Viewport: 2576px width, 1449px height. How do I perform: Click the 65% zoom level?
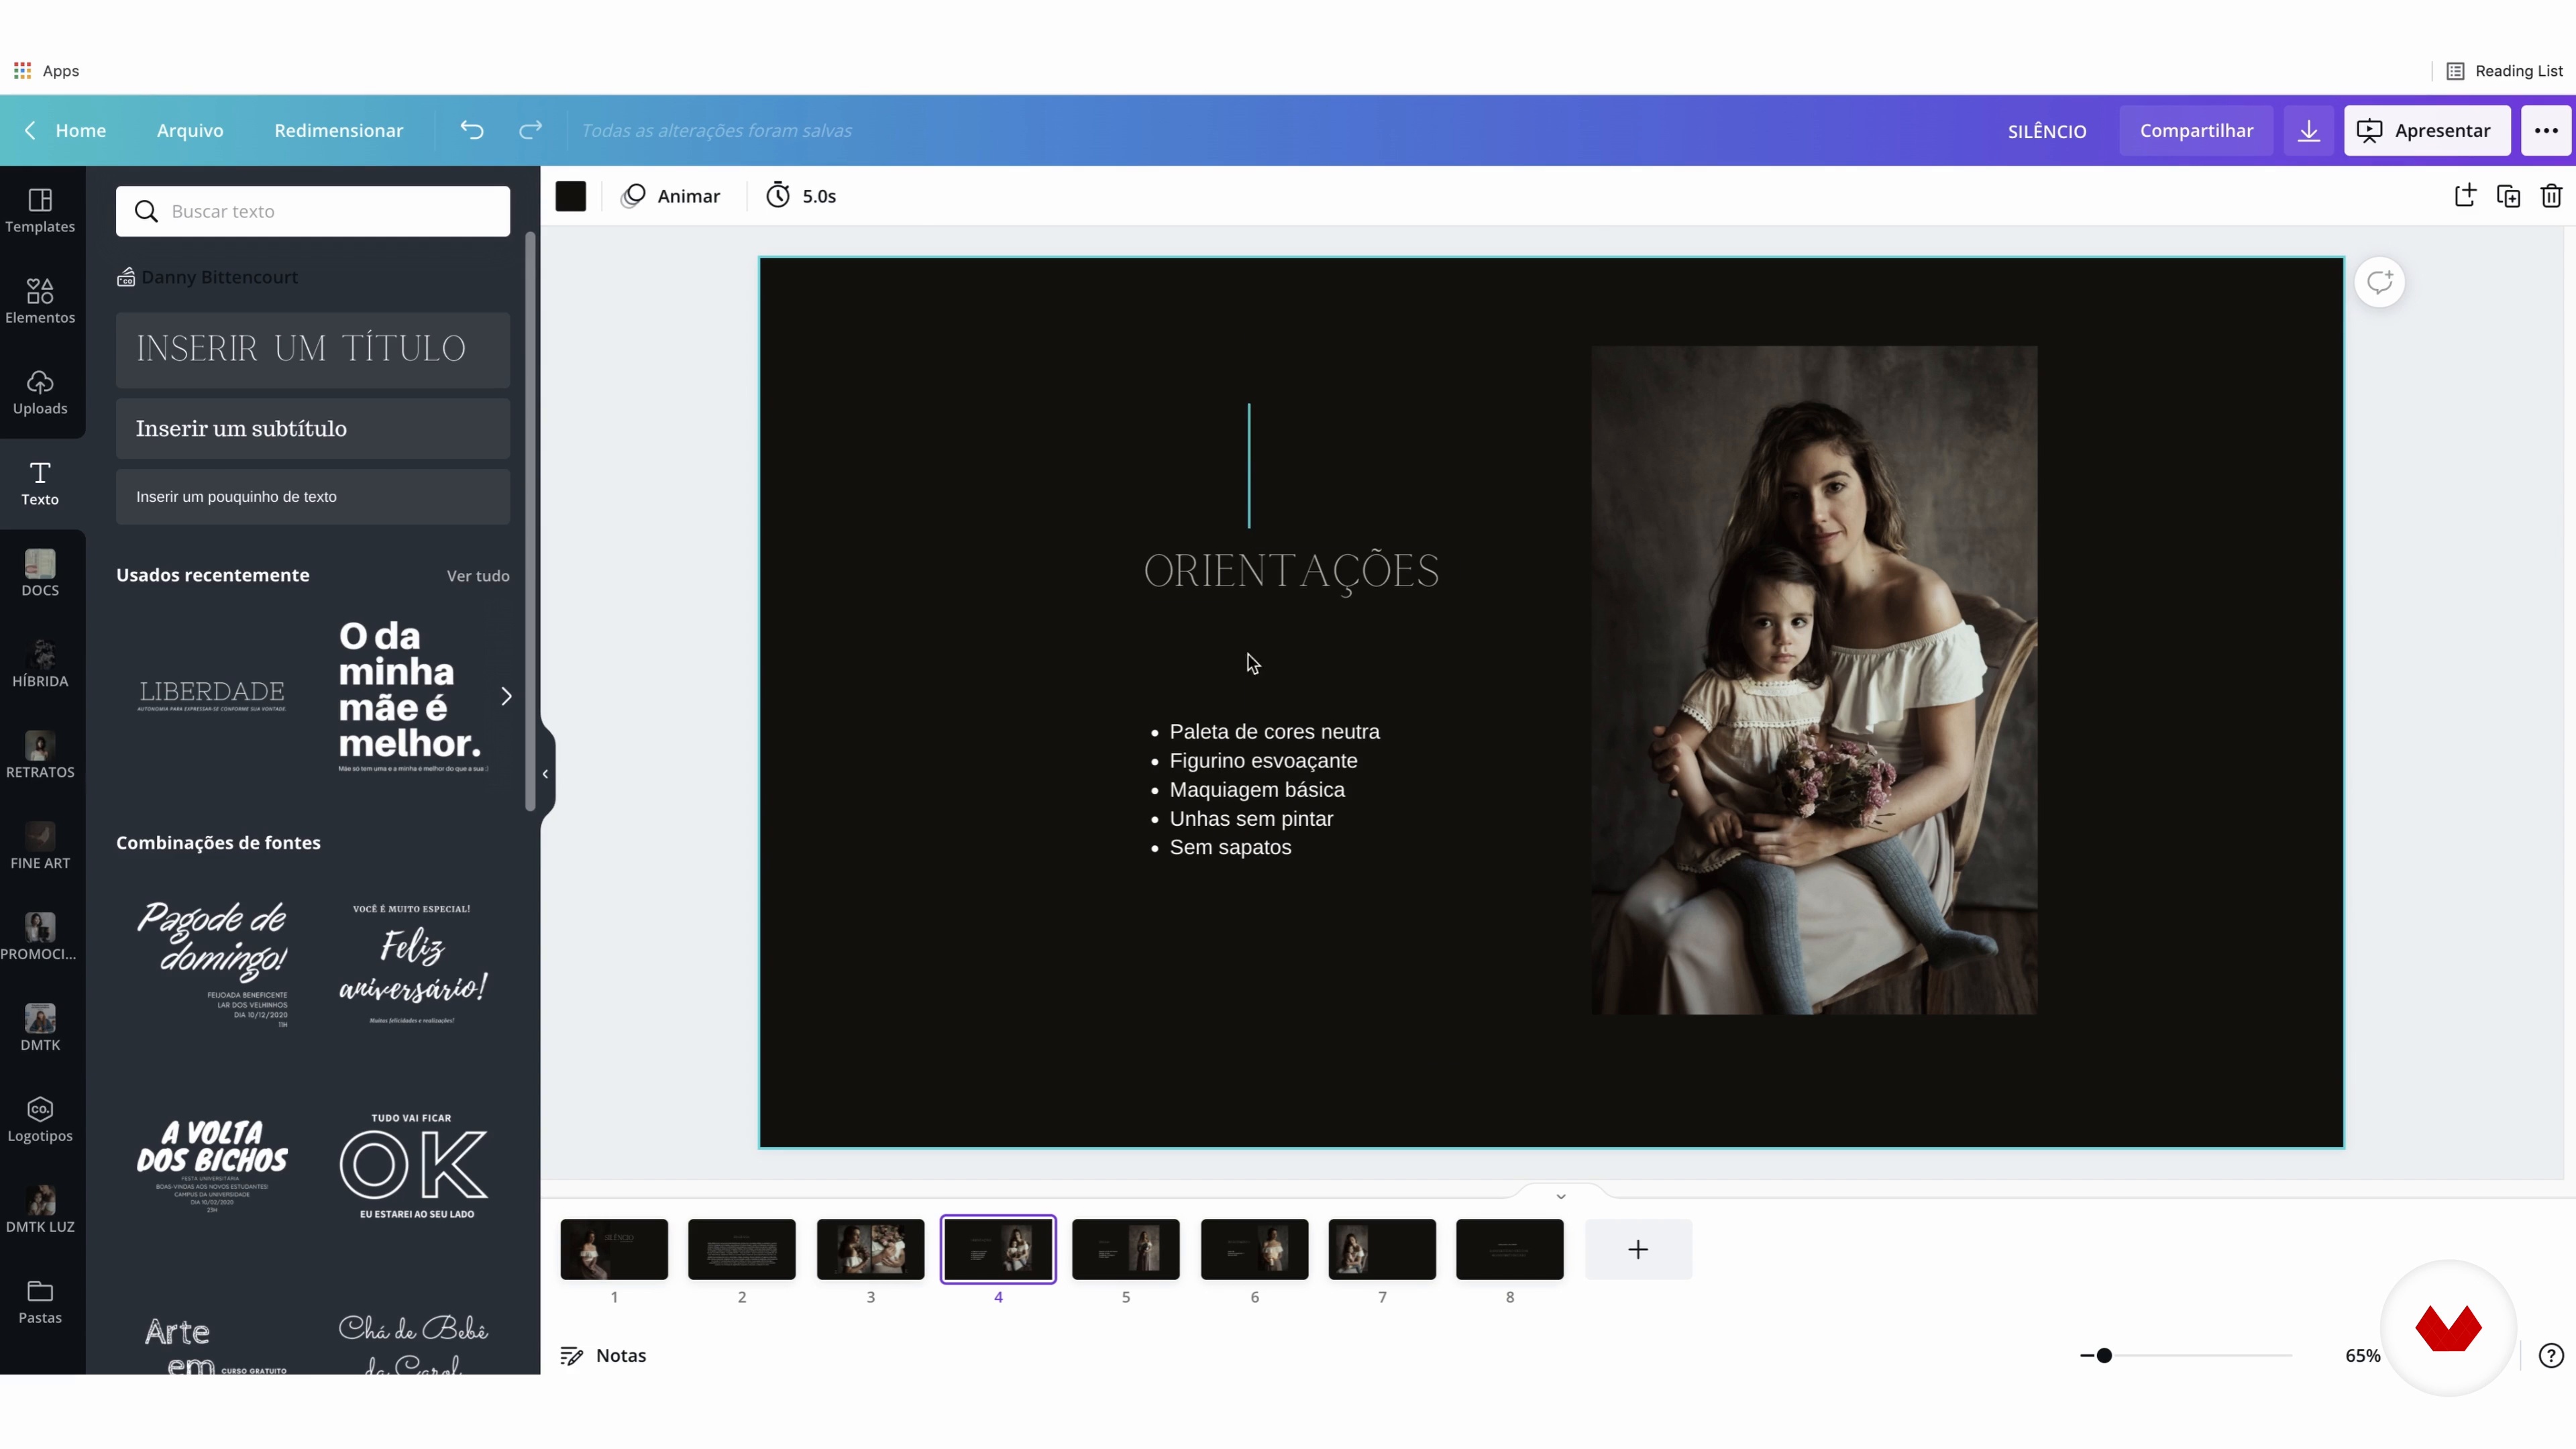[2362, 1355]
